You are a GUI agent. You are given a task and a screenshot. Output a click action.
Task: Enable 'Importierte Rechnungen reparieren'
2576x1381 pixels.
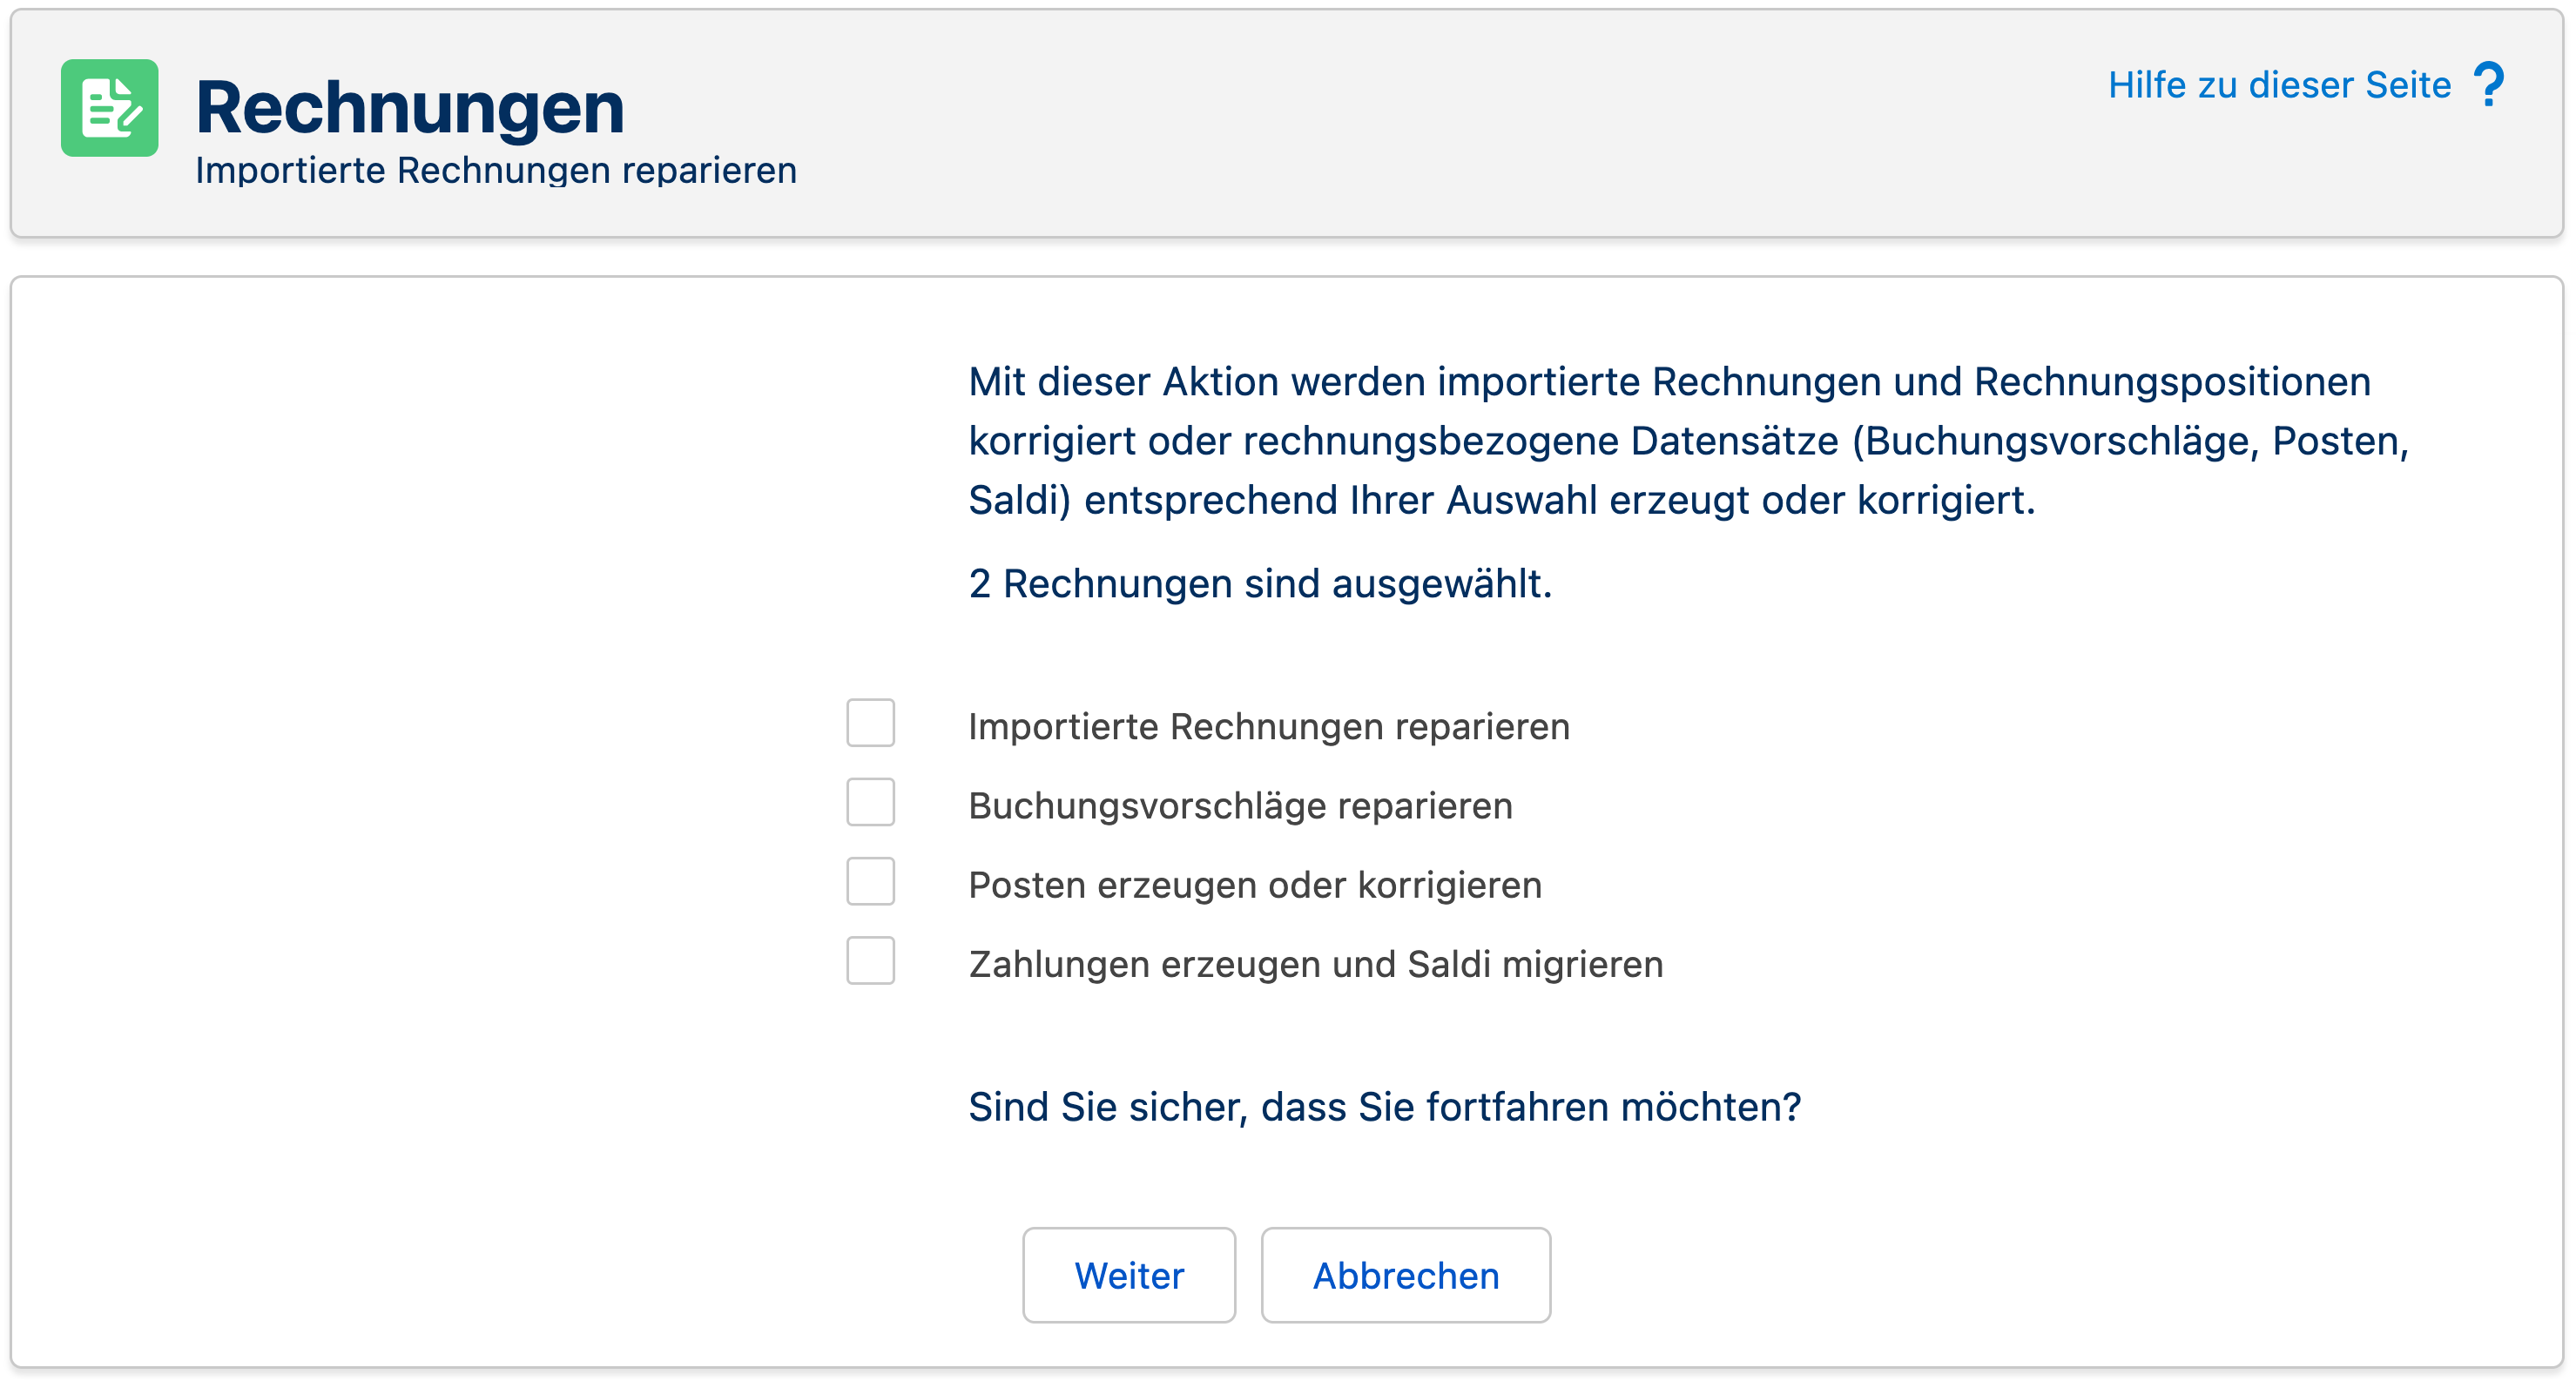click(x=870, y=723)
